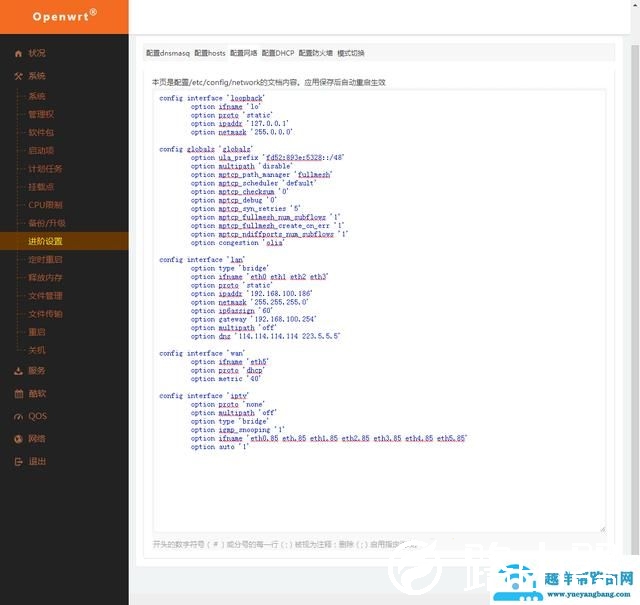Click option congestion 'olia' line
Image resolution: width=640 pixels, height=605 pixels.
238,243
